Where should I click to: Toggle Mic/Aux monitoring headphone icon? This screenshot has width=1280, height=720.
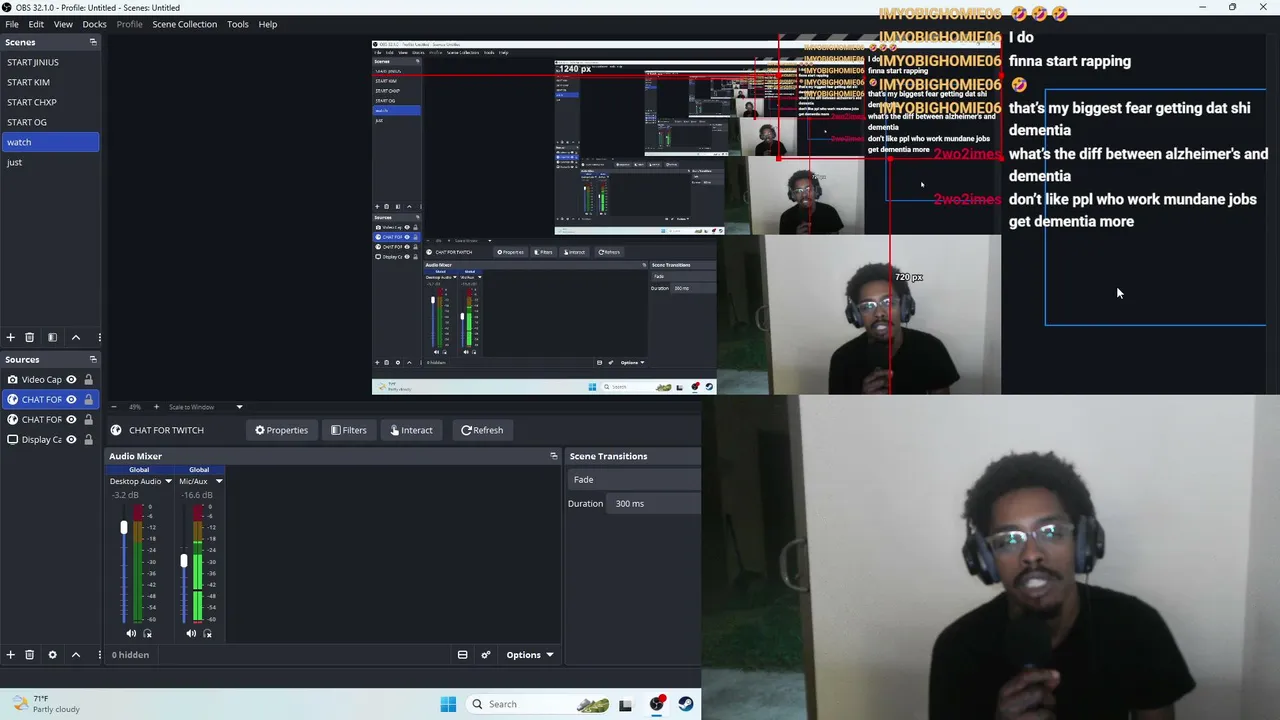click(208, 633)
